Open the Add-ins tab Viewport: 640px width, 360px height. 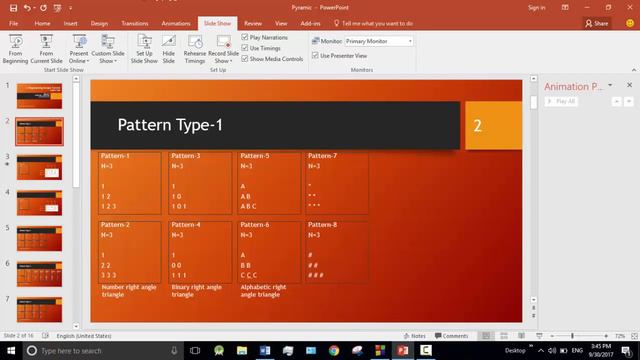click(311, 23)
